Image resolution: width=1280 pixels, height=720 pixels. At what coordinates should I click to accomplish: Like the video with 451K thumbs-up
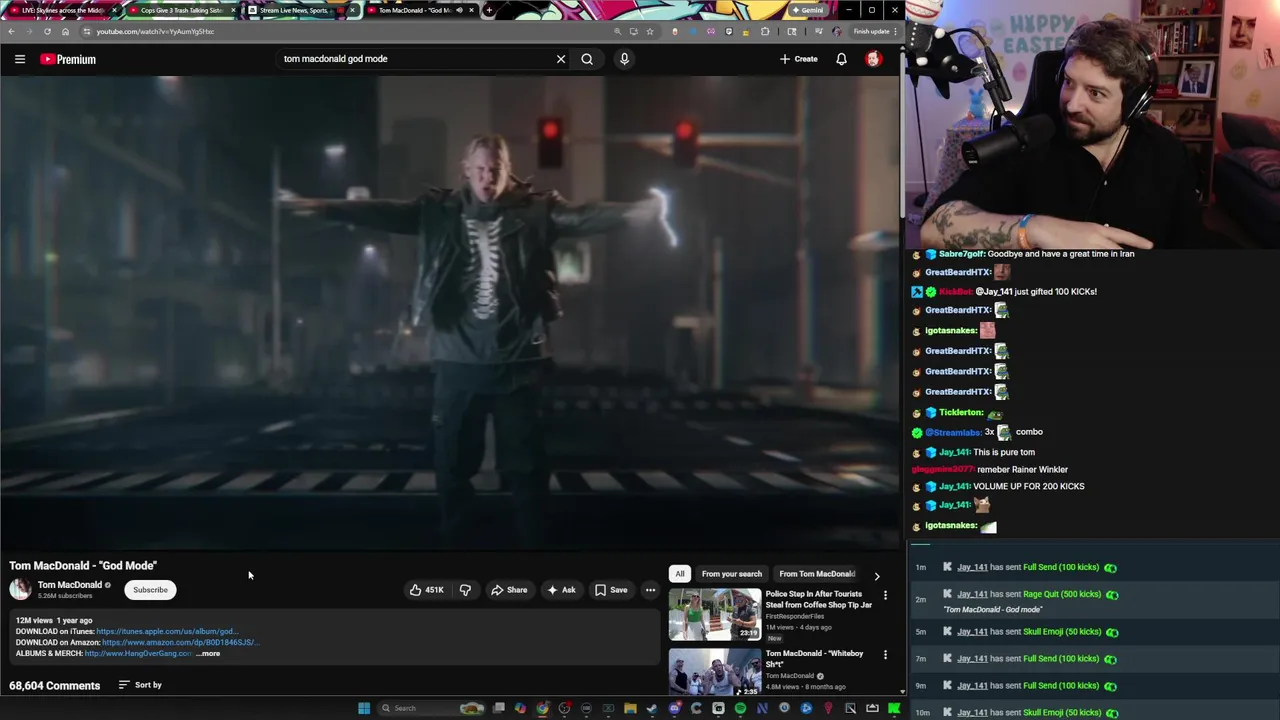427,590
